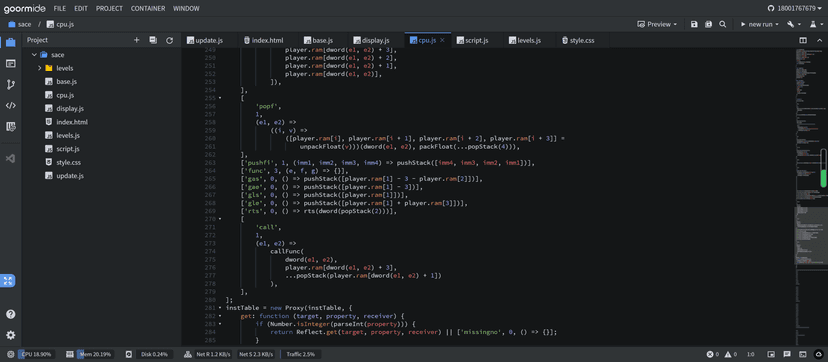Screen dimensions: 828x362
Task: Close the cpu.js tab
Action: pyautogui.click(x=443, y=40)
